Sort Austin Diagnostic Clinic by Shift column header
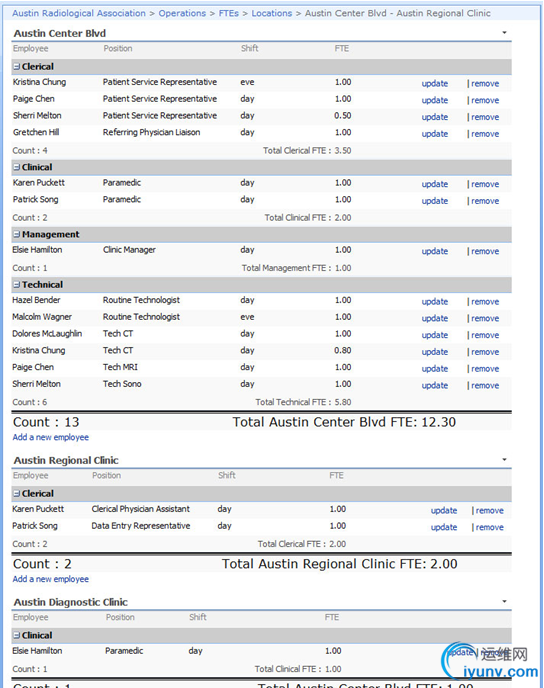Image resolution: width=544 pixels, height=688 pixels. [x=197, y=617]
